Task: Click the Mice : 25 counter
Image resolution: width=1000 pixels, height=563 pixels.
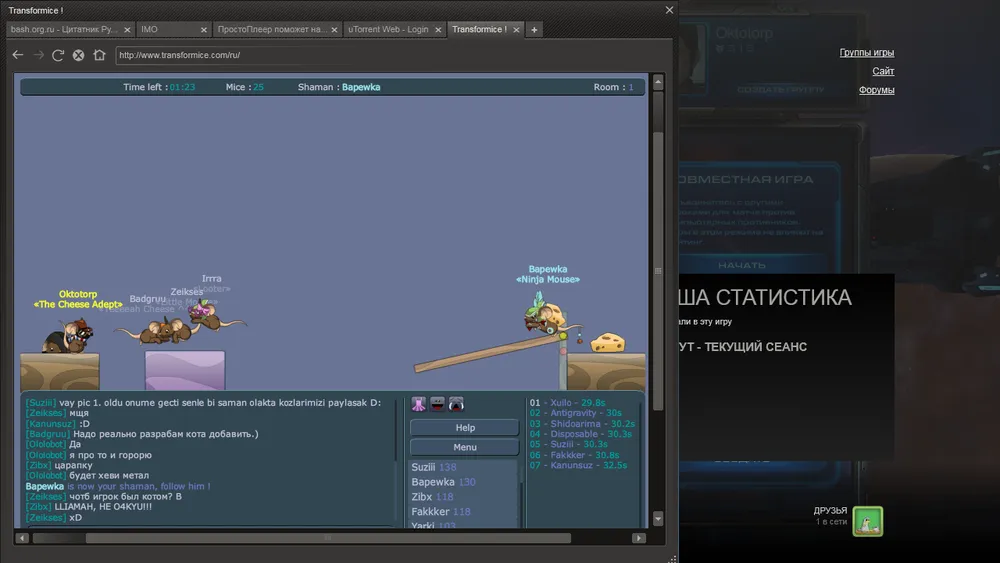Action: click(245, 87)
